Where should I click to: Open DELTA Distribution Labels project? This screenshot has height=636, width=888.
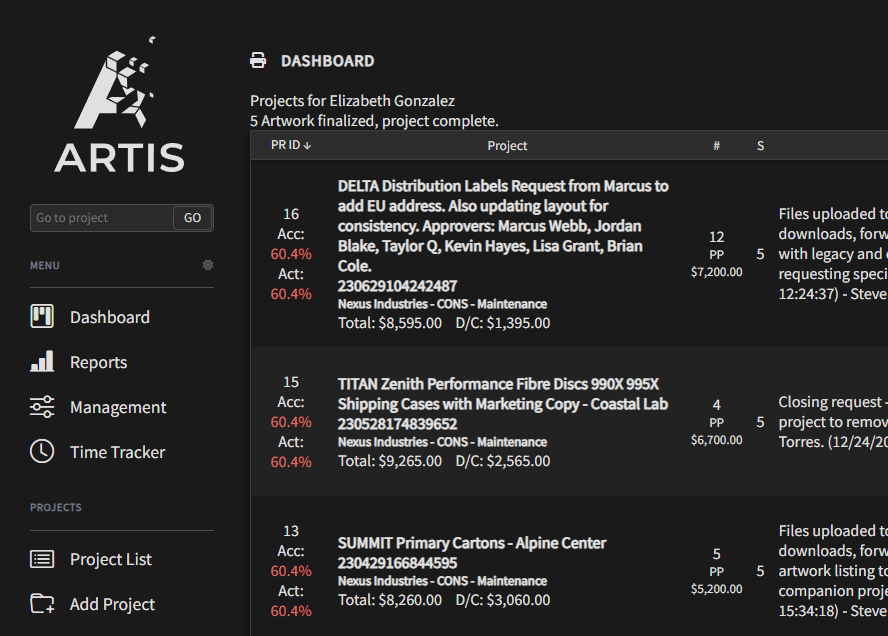click(x=503, y=186)
